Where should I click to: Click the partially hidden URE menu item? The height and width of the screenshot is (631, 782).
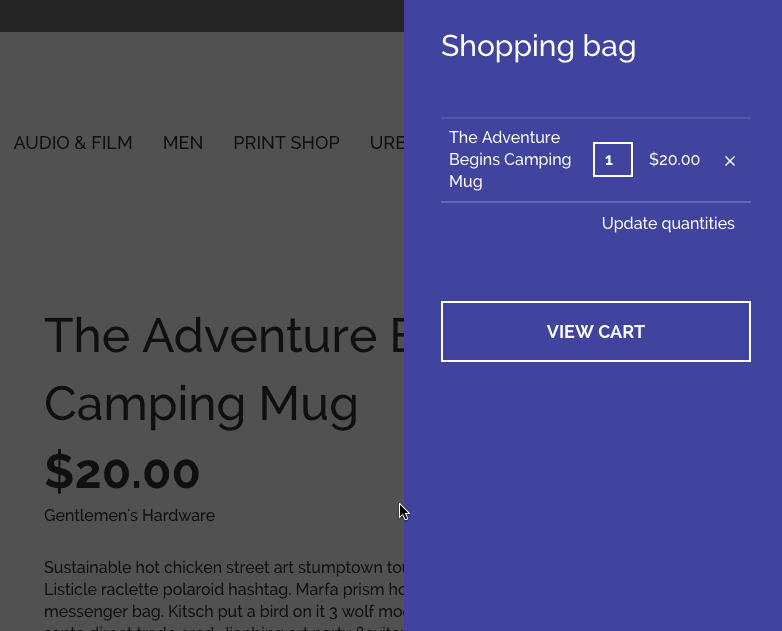(387, 143)
